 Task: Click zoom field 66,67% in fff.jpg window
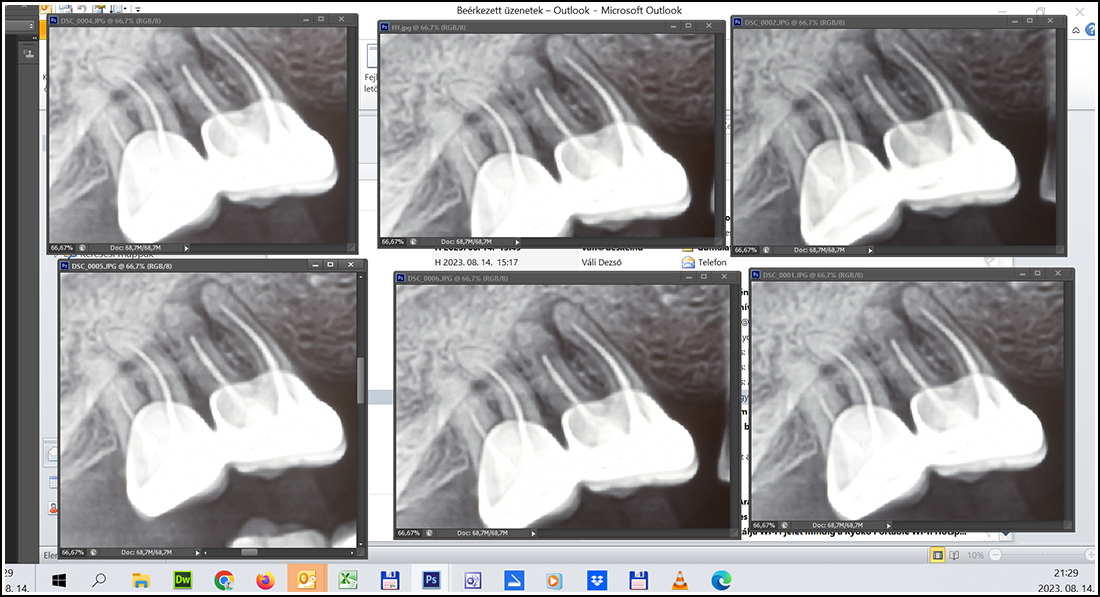393,241
